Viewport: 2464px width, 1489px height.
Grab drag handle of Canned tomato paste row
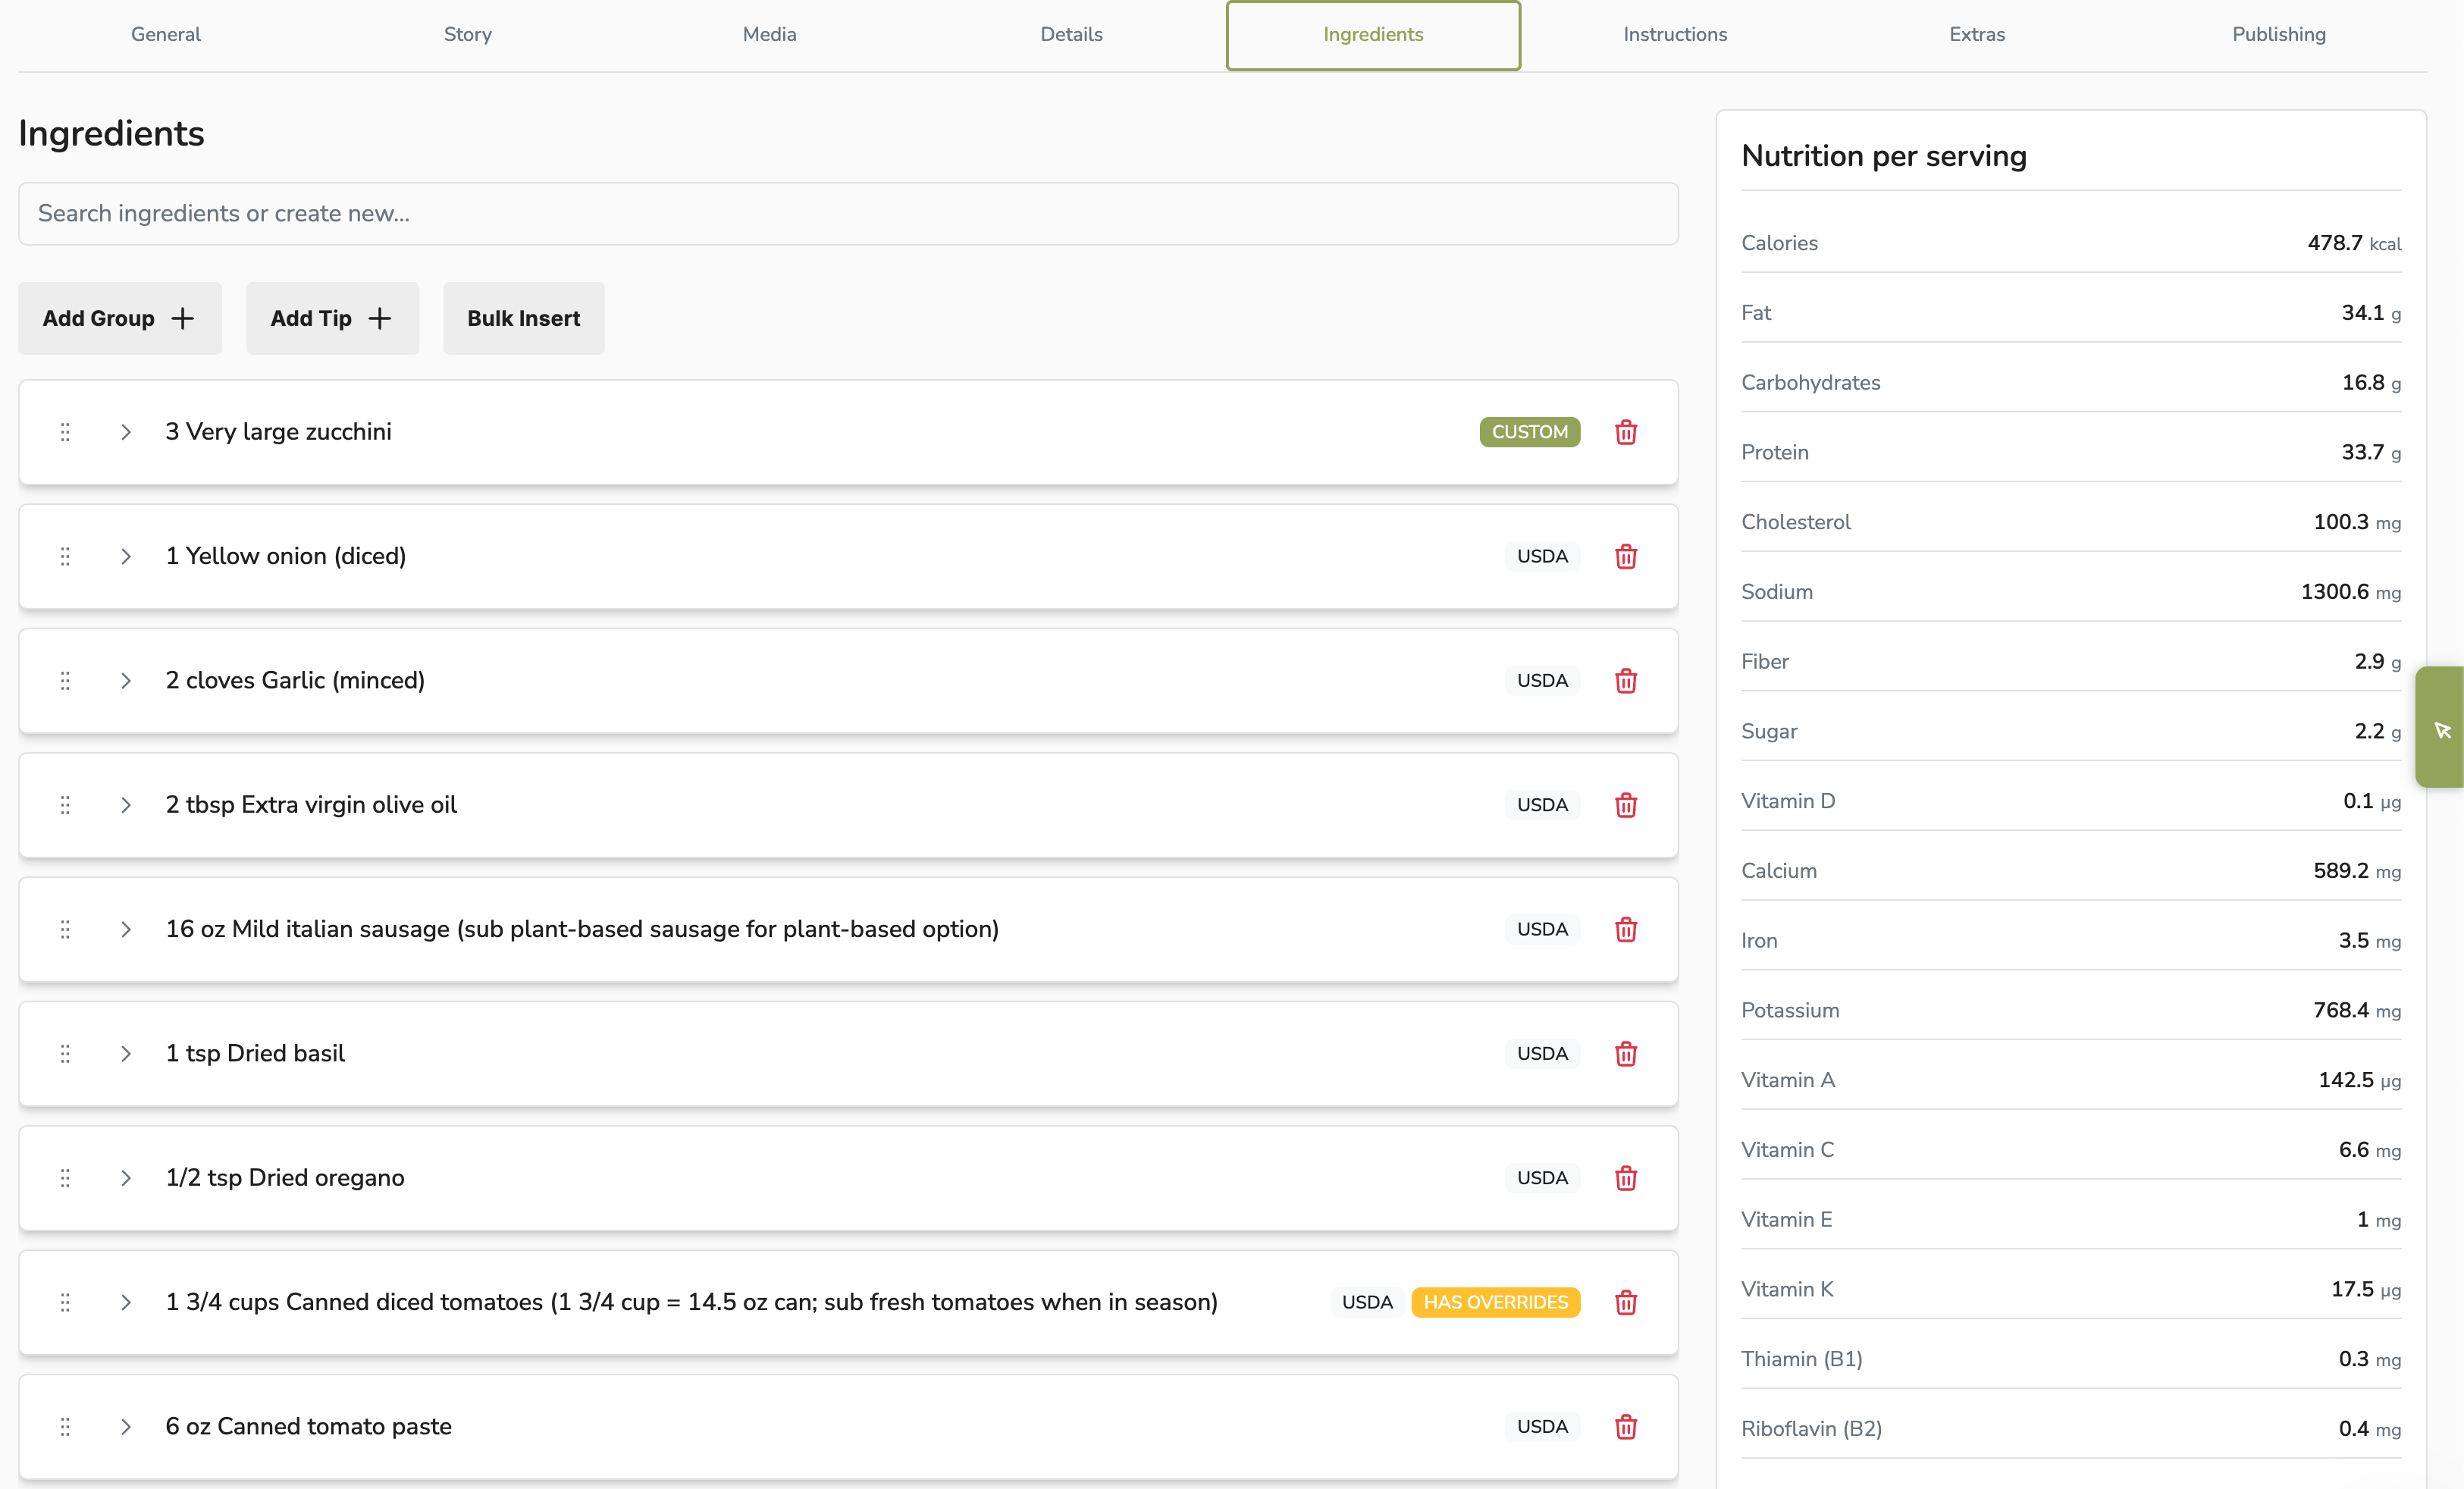point(65,1427)
